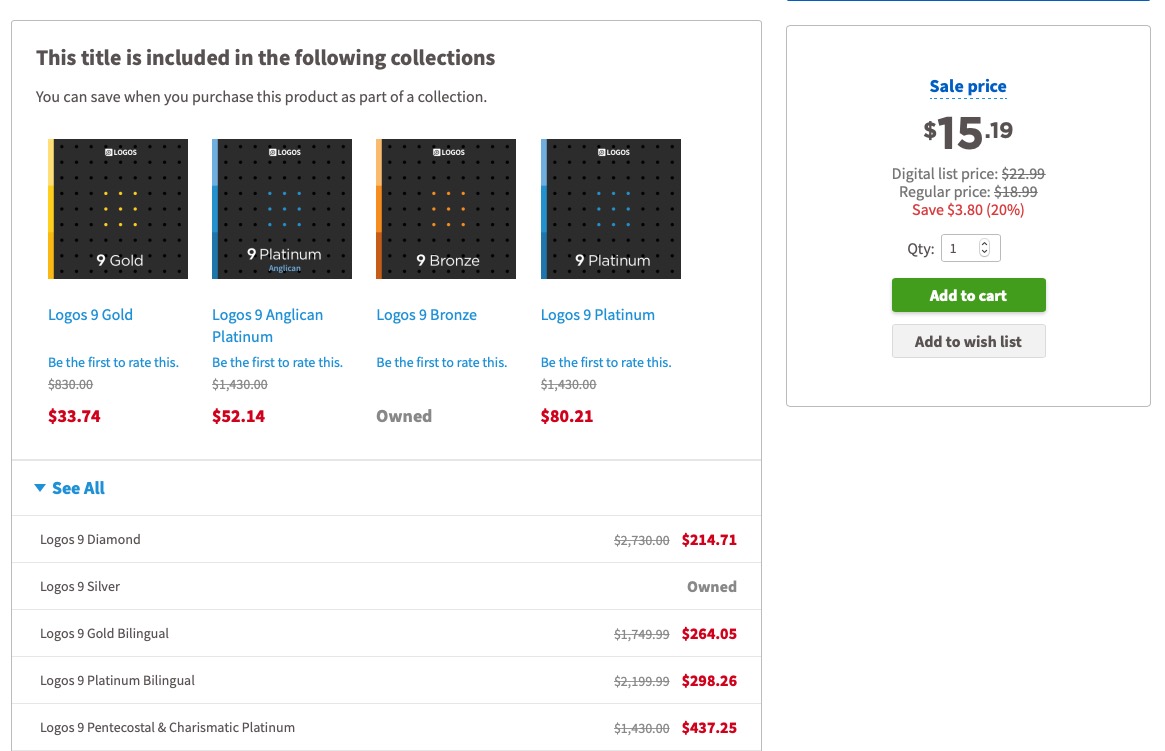
Task: Select the Logos 9 Diamond row
Action: pos(386,539)
